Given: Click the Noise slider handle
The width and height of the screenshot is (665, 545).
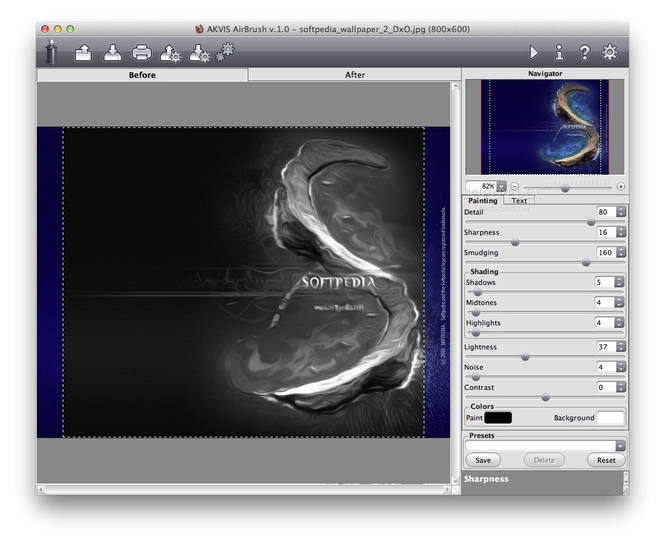Looking at the screenshot, I should 476,377.
